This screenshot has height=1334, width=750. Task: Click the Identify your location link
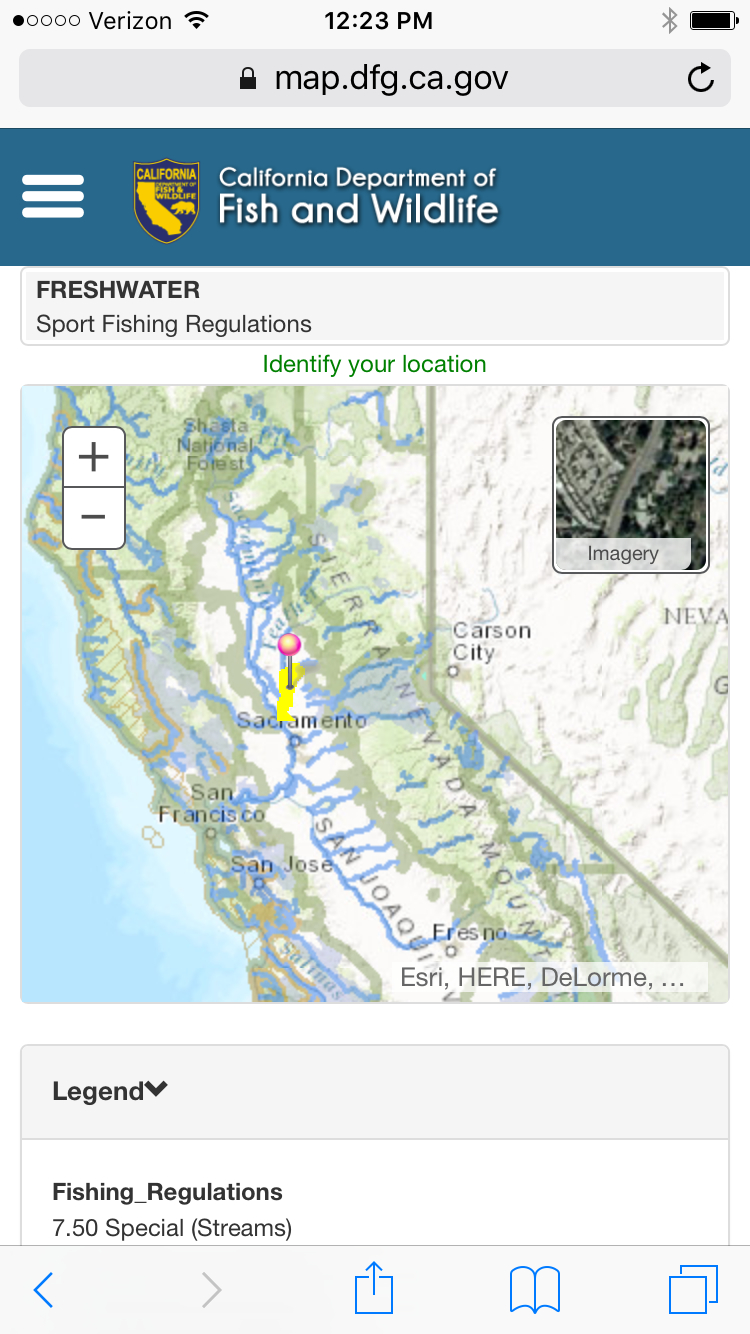375,364
